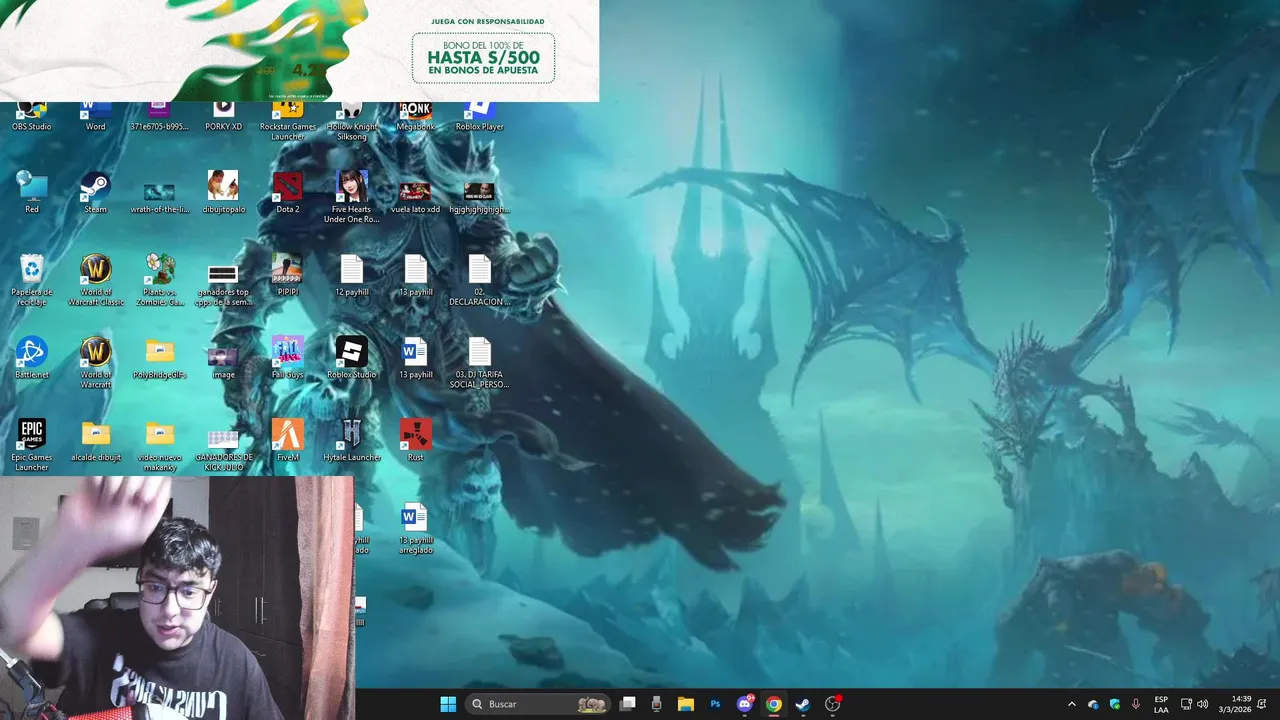Open the video nuevo makanky folder

click(x=159, y=445)
